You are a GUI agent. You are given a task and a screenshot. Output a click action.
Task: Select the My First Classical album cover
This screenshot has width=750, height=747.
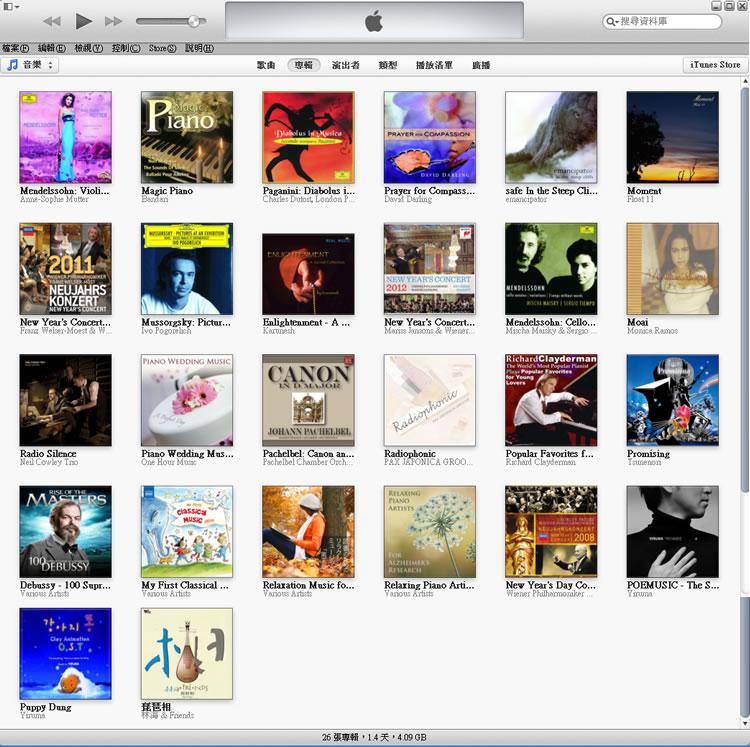(x=187, y=532)
